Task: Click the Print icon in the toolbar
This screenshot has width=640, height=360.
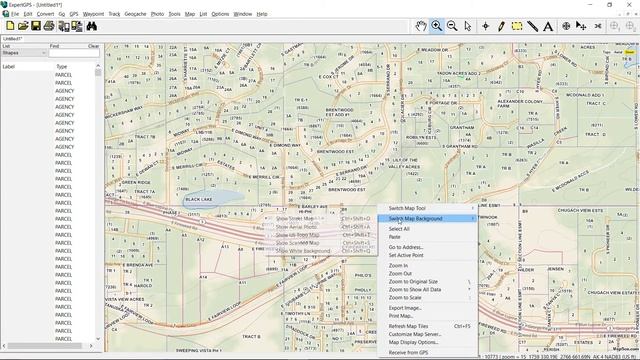Action: click(x=49, y=26)
